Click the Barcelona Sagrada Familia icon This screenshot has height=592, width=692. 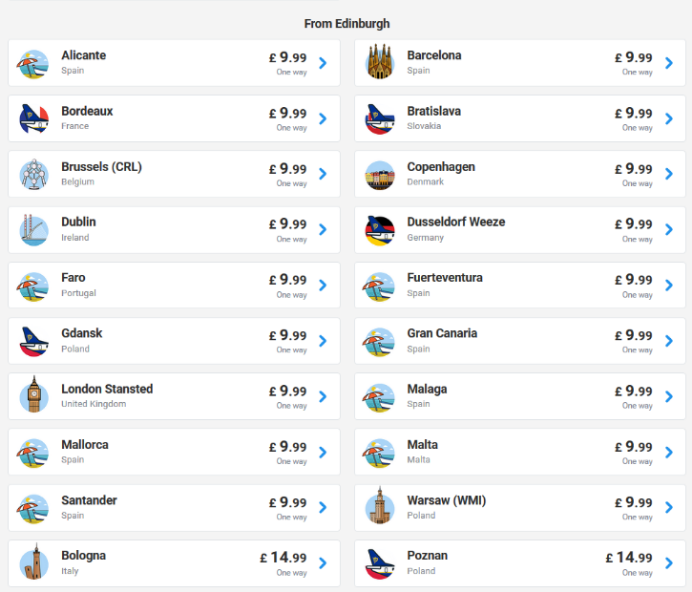click(x=380, y=62)
